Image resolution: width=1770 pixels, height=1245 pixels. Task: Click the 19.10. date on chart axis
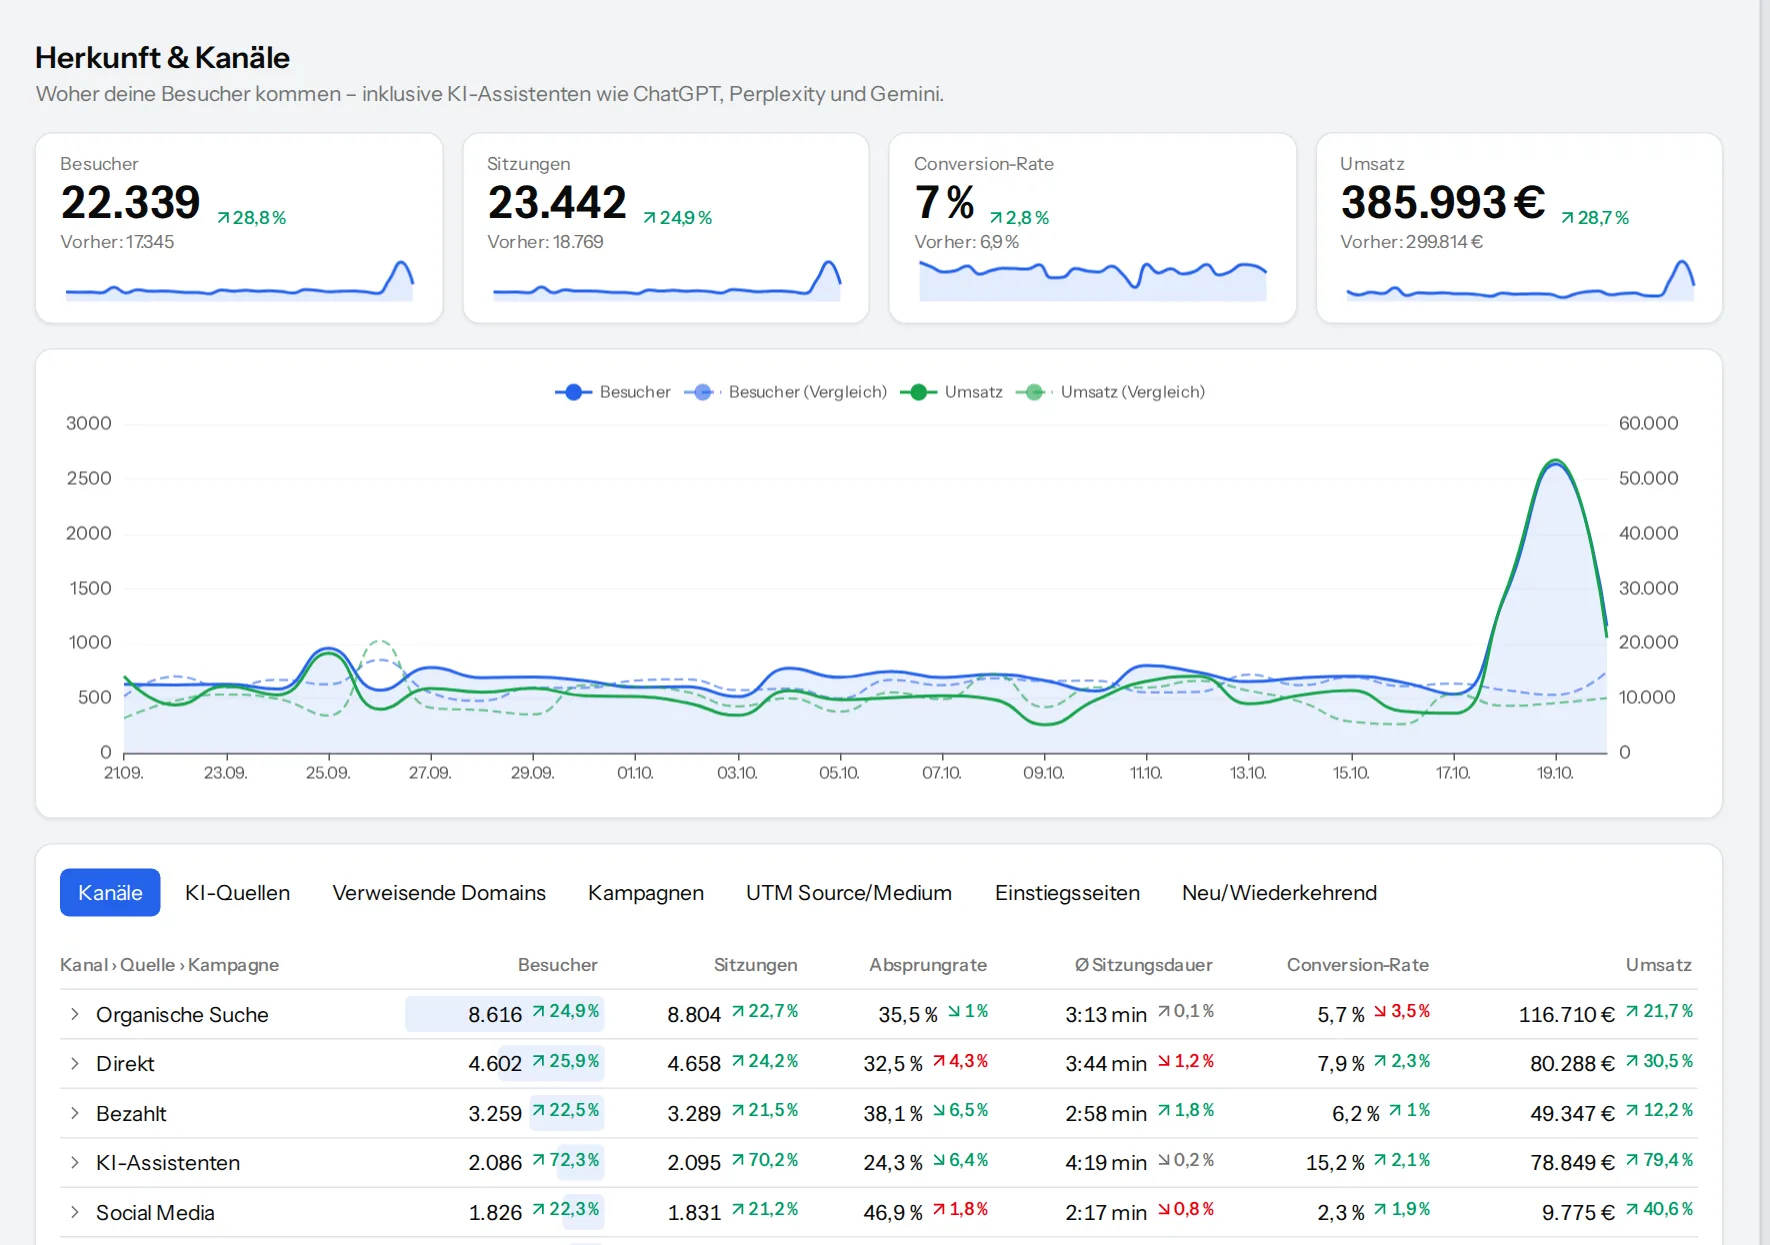click(x=1555, y=773)
